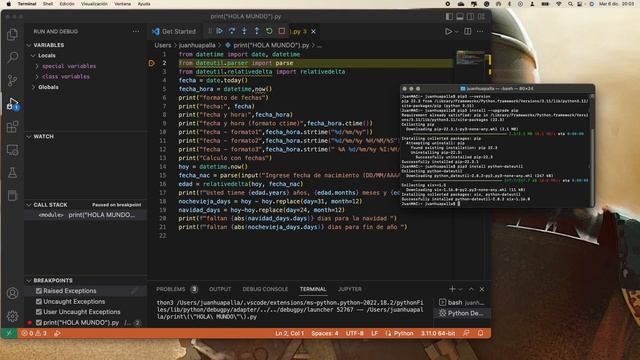Image resolution: width=640 pixels, height=360 pixels.
Task: Maximize the bottom panel
Action: (471, 289)
